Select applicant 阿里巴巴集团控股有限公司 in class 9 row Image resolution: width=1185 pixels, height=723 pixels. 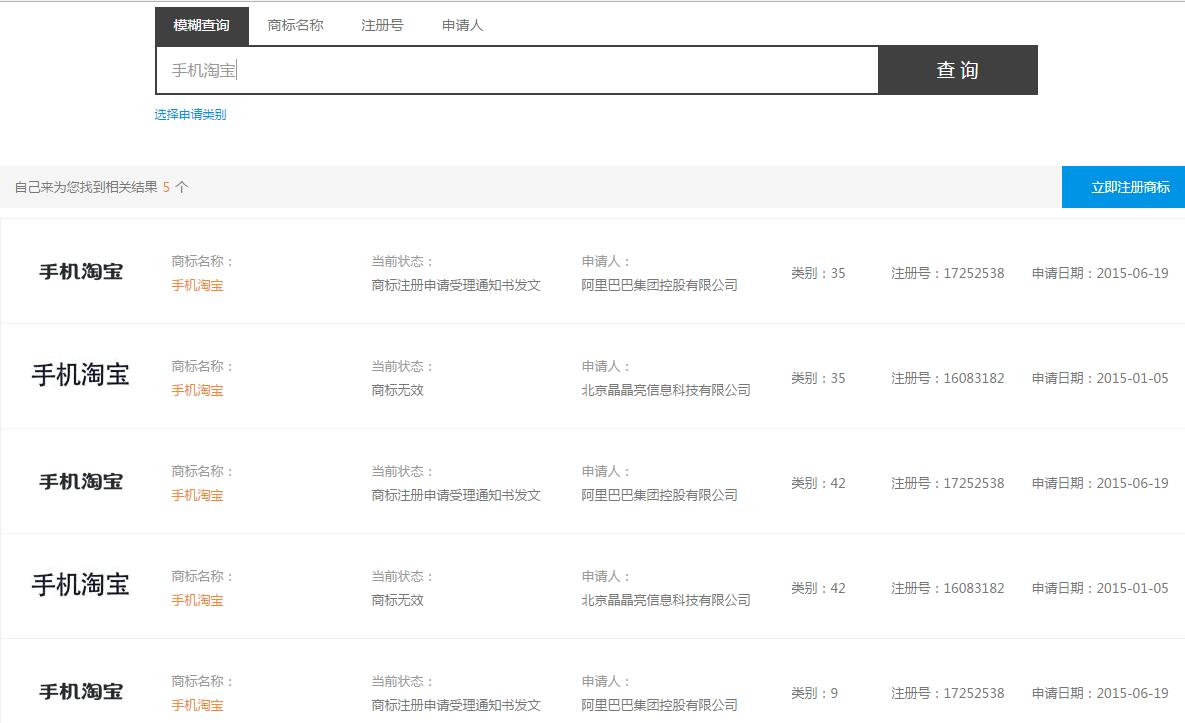(x=660, y=706)
